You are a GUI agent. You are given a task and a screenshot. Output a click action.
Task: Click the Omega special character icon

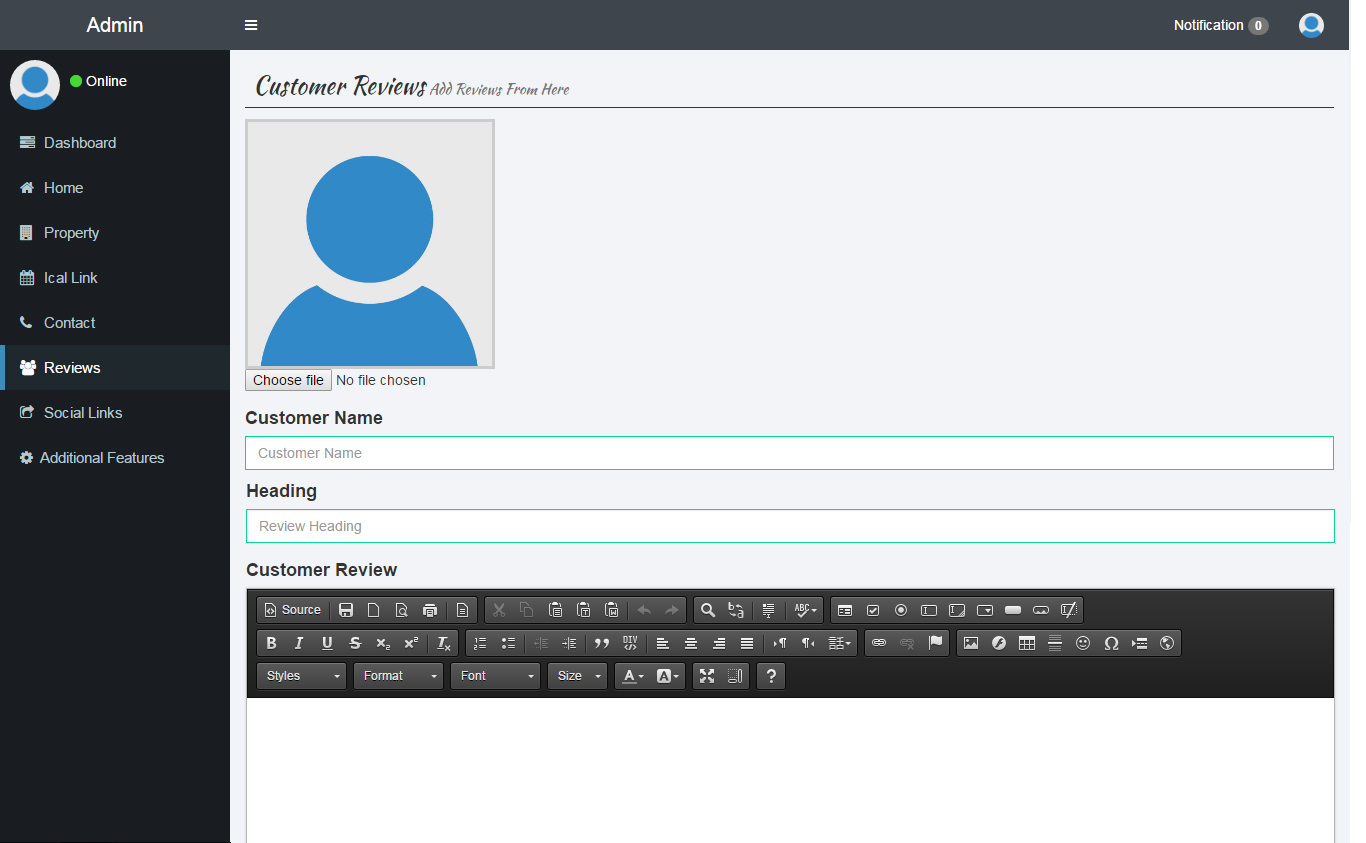1111,643
